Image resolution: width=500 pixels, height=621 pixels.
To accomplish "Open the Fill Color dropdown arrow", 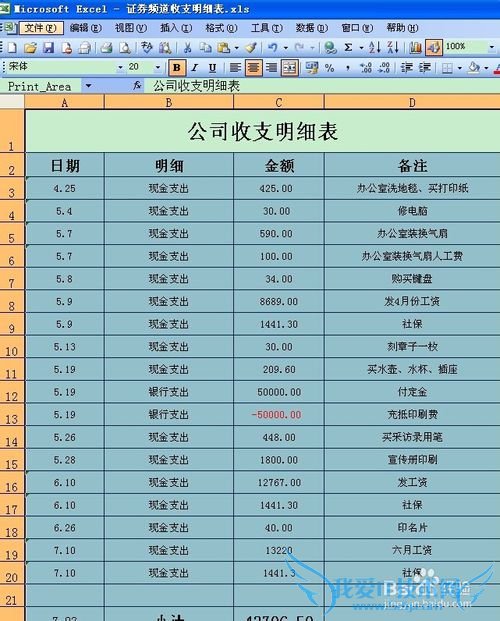I will 486,68.
